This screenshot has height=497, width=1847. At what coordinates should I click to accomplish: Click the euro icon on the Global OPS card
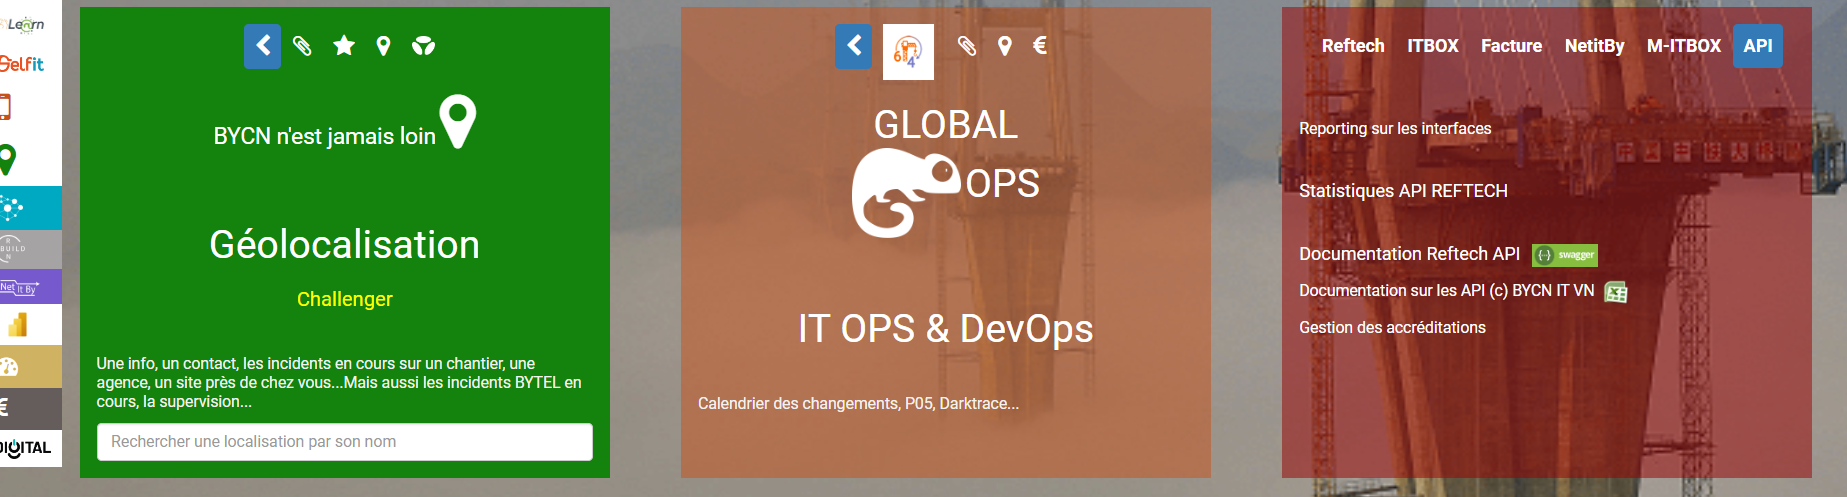tap(1040, 45)
